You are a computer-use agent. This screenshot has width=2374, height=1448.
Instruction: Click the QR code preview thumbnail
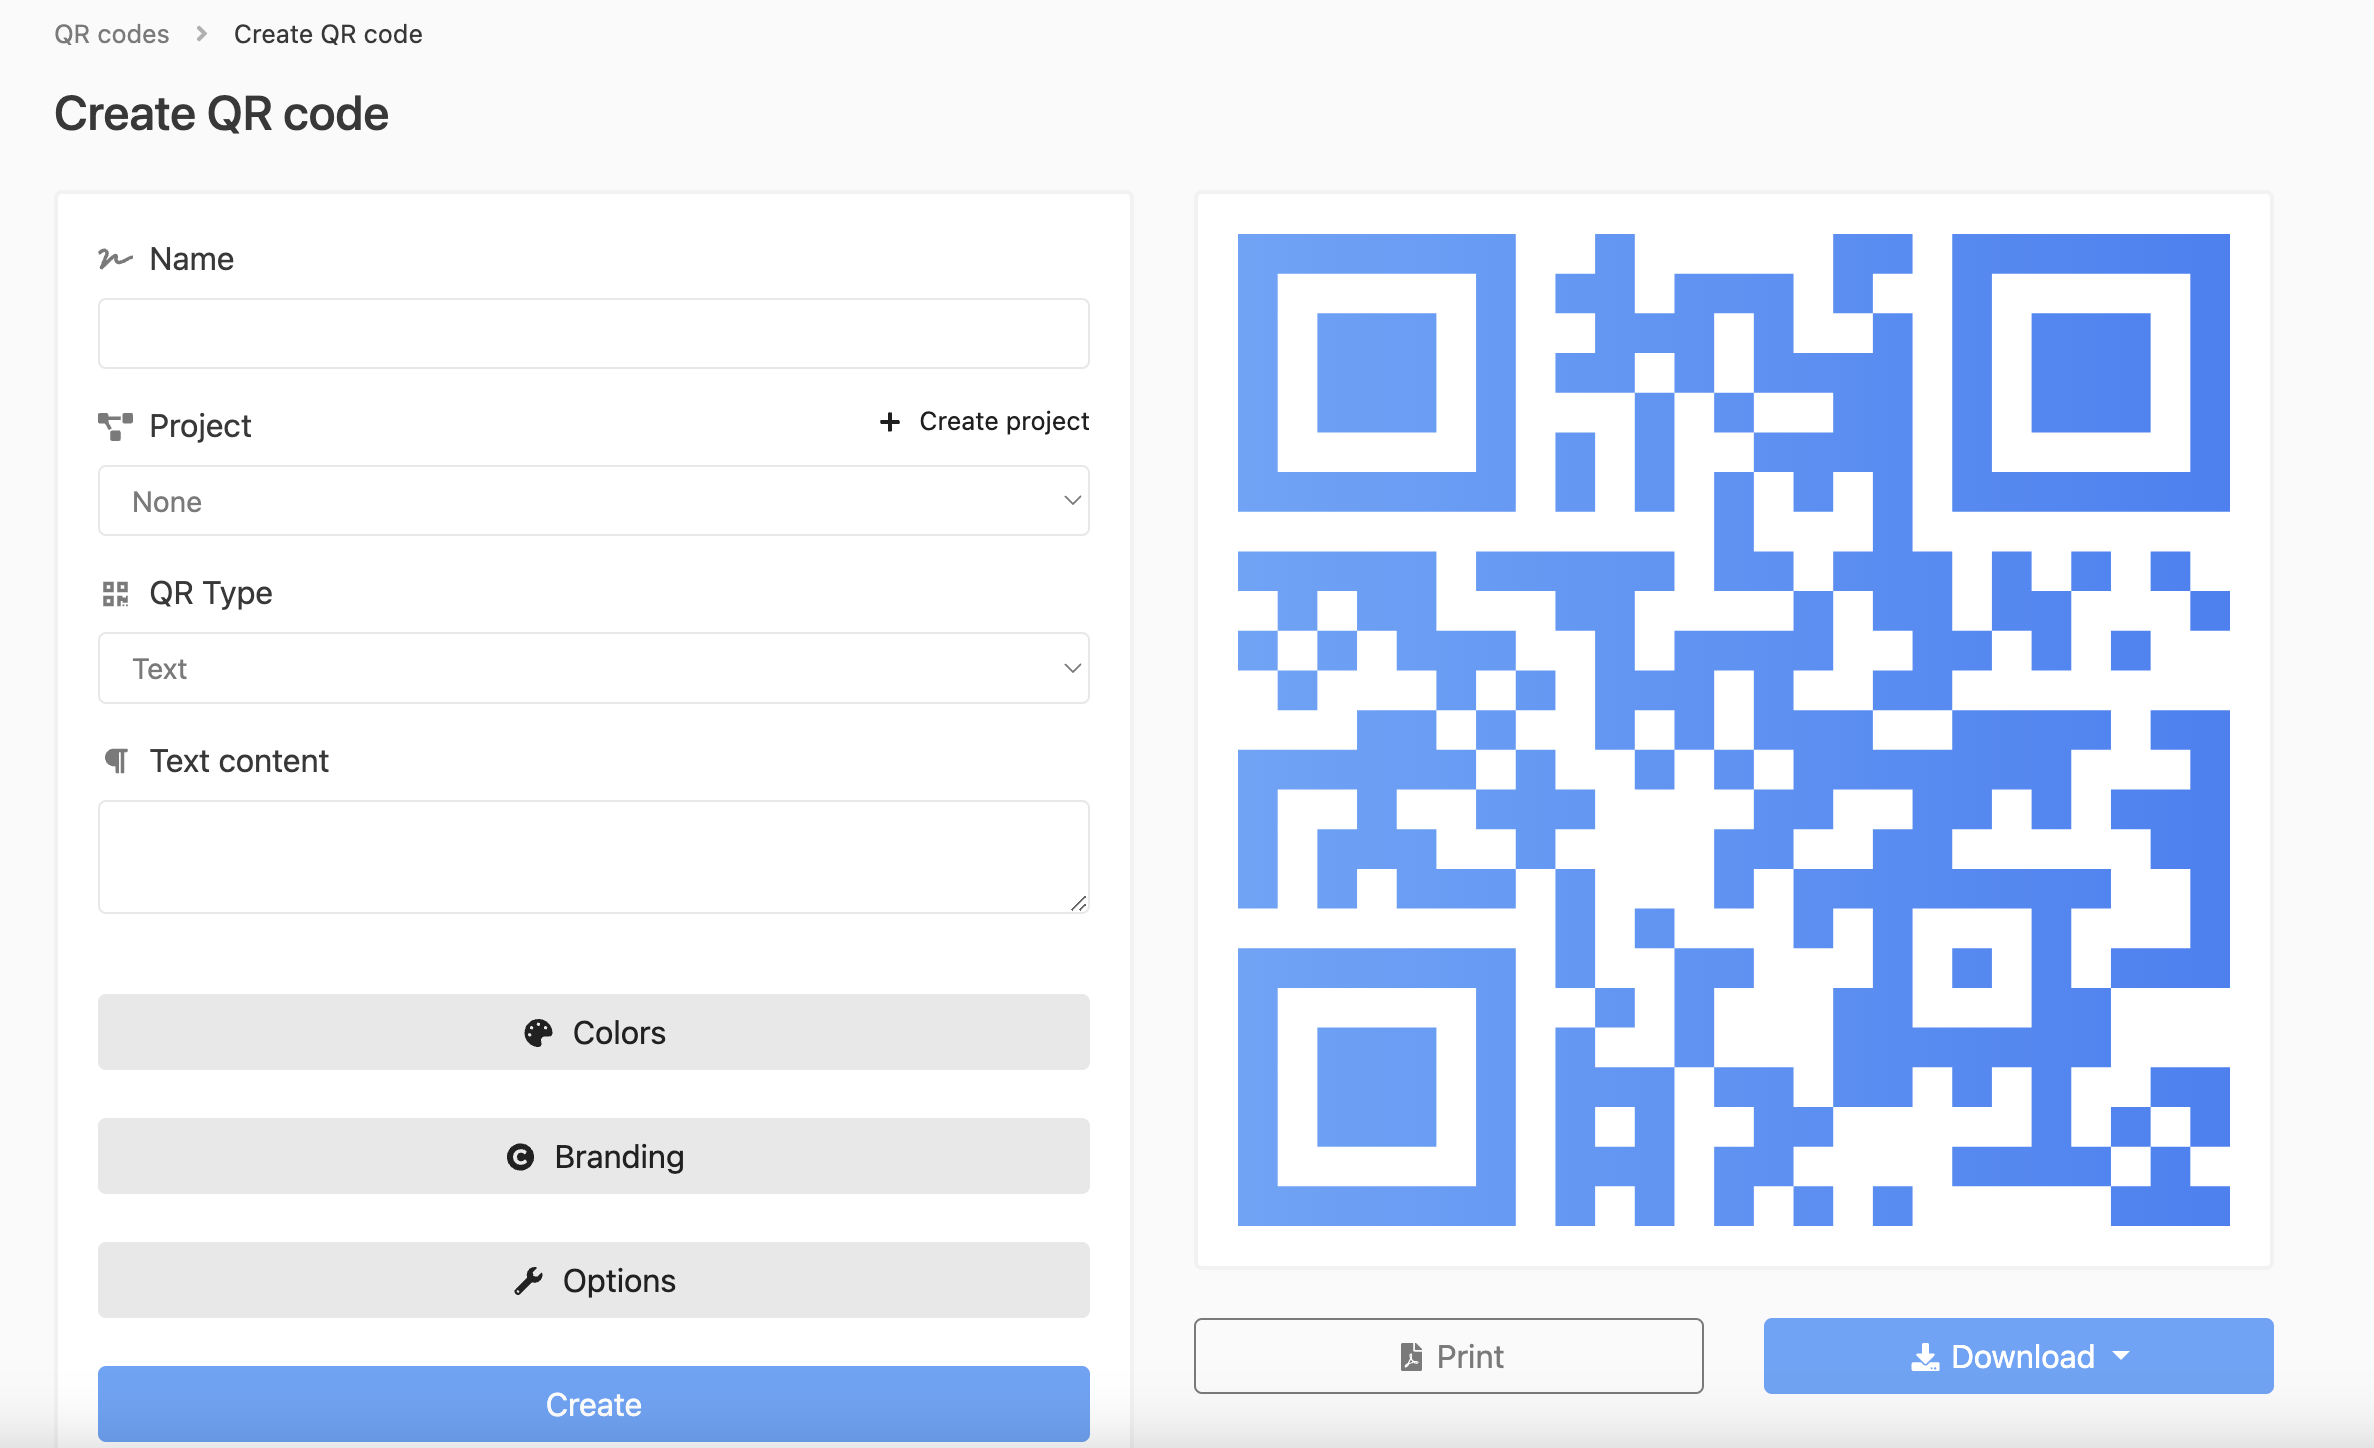pyautogui.click(x=1733, y=729)
